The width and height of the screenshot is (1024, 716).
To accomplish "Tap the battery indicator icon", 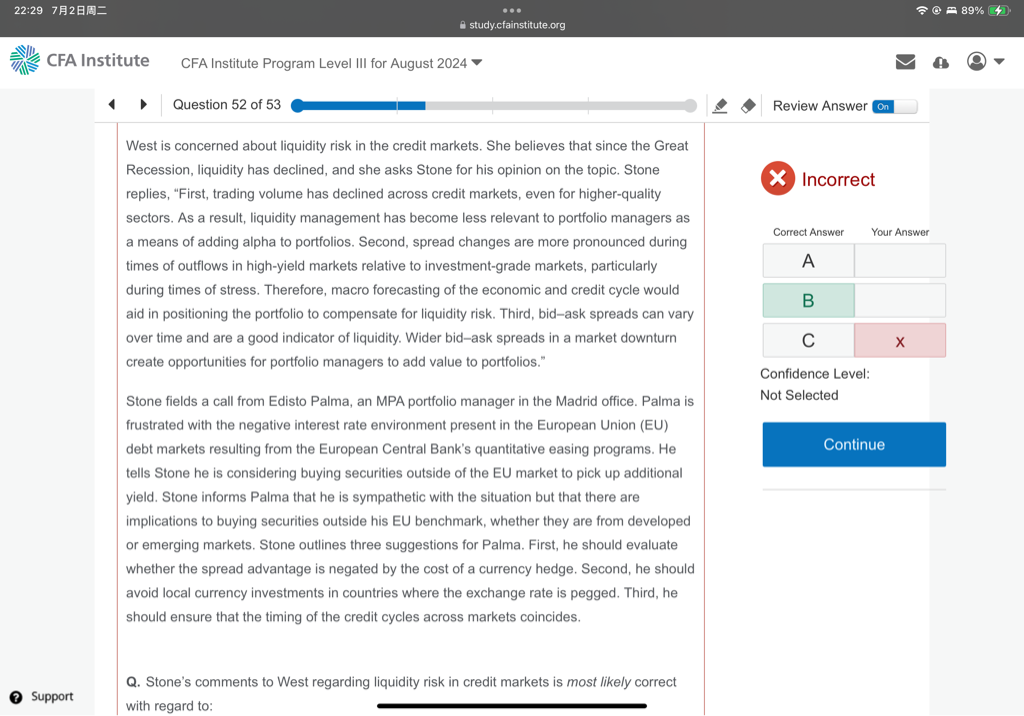I will (999, 10).
